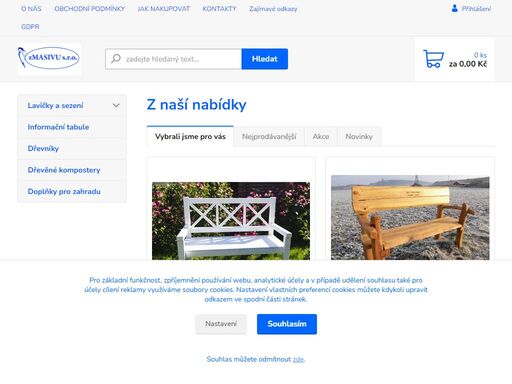Click the shopping cart icon
512x384 pixels.
pyautogui.click(x=433, y=59)
